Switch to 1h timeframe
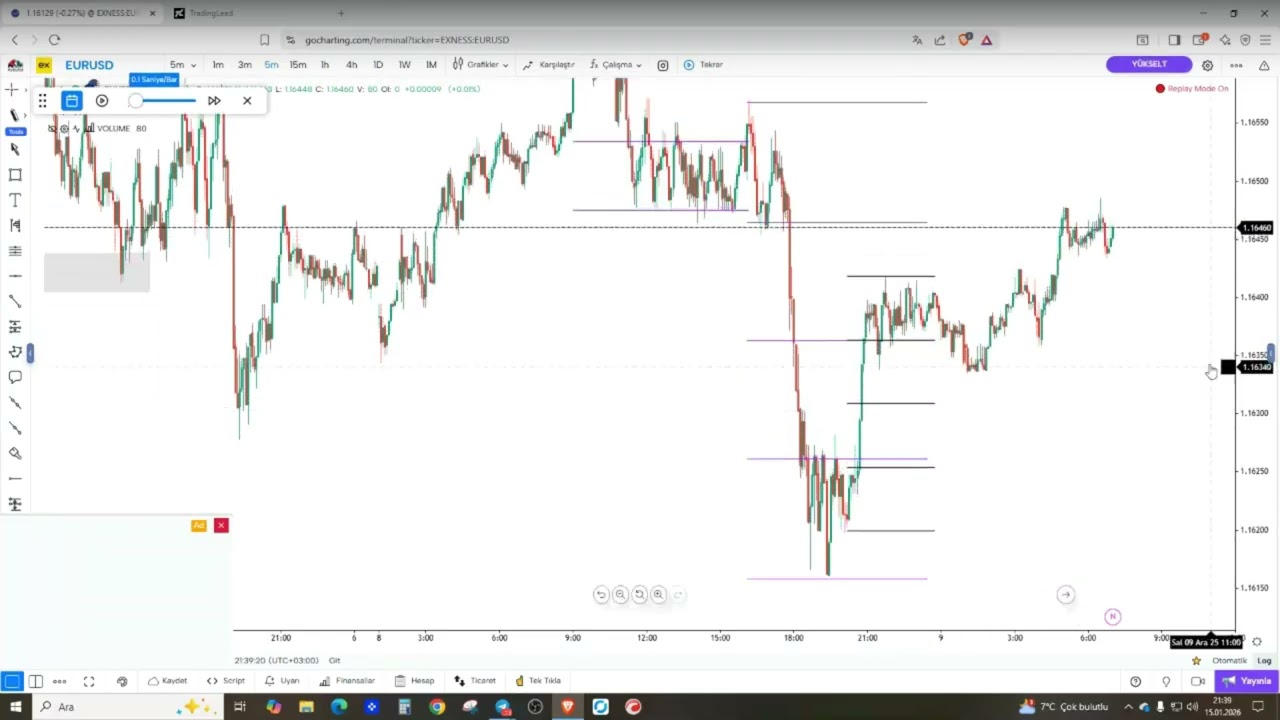The height and width of the screenshot is (720, 1280). click(324, 65)
